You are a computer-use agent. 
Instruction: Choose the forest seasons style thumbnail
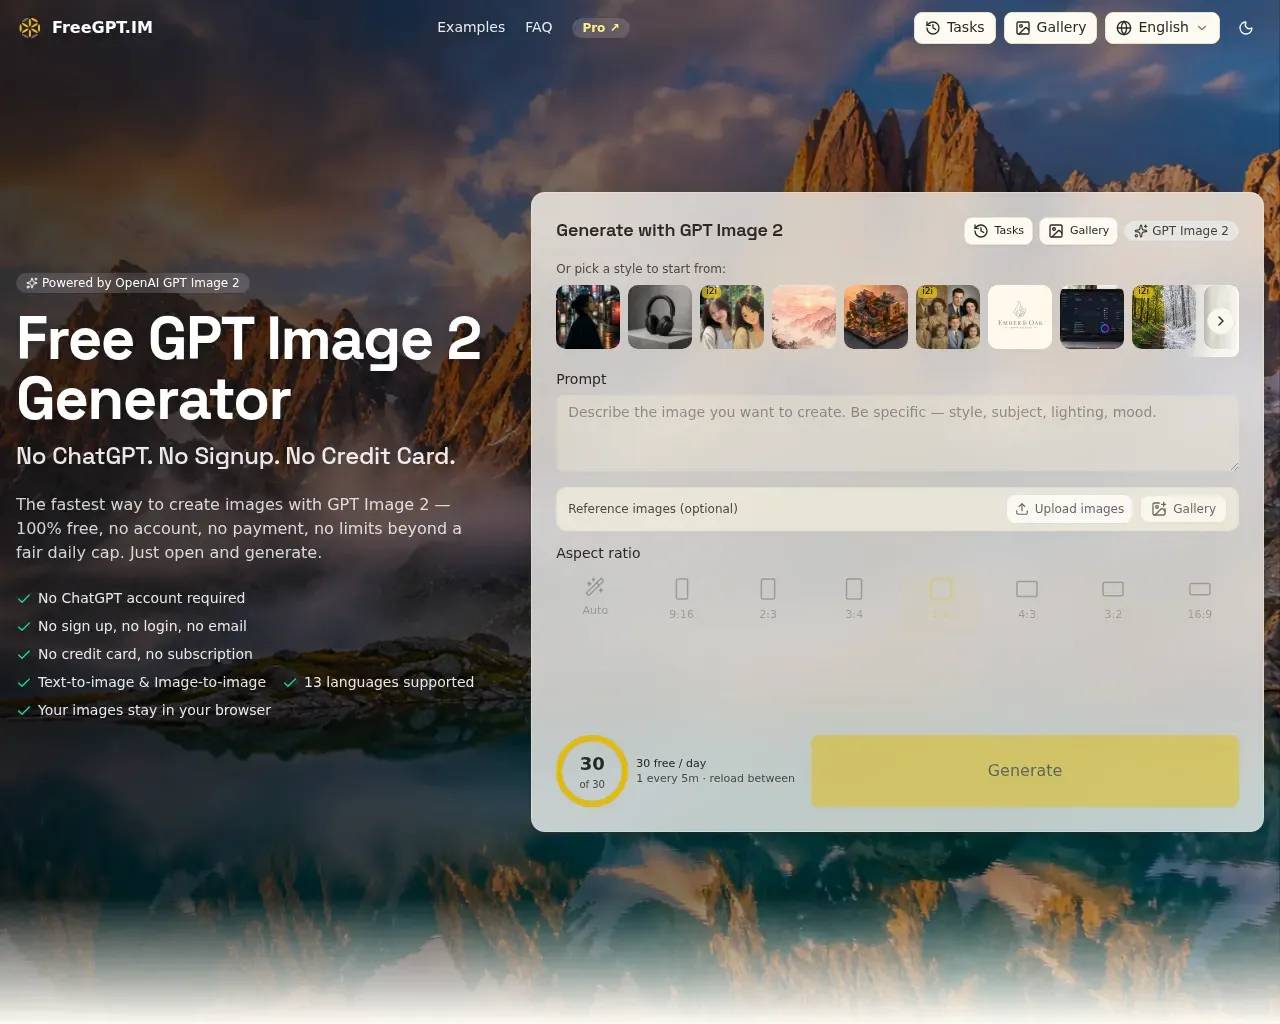click(x=1164, y=317)
